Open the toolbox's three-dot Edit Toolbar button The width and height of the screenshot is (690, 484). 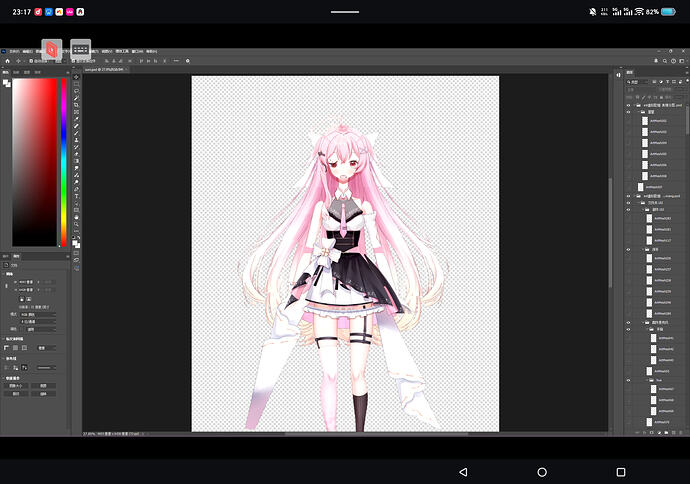click(x=77, y=231)
